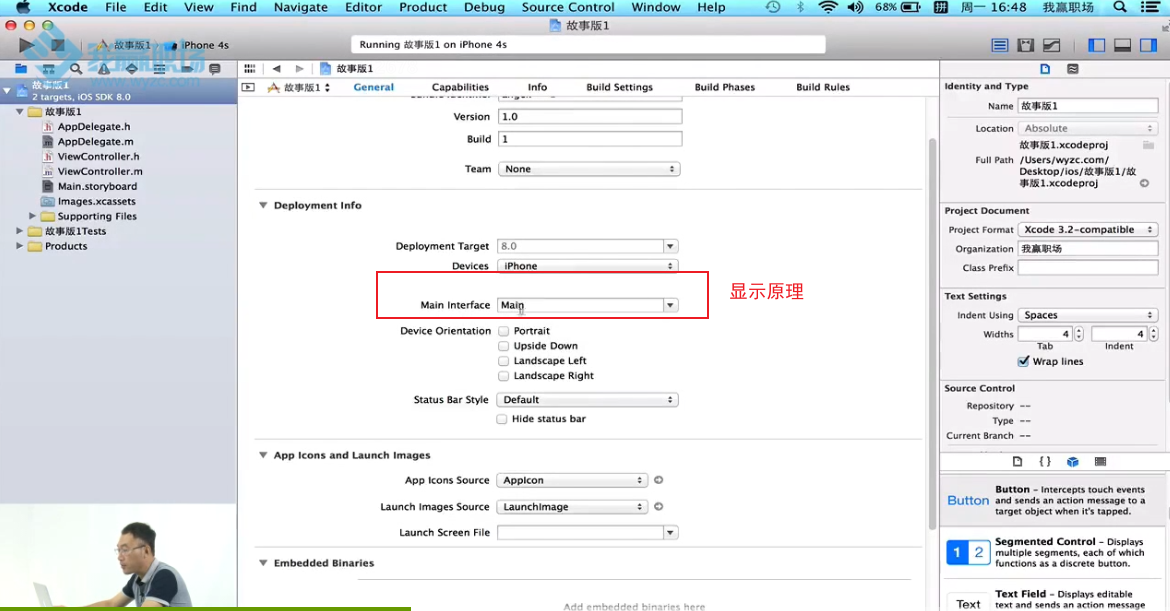The height and width of the screenshot is (611, 1170).
Task: Open the Source Control menu
Action: (x=568, y=7)
